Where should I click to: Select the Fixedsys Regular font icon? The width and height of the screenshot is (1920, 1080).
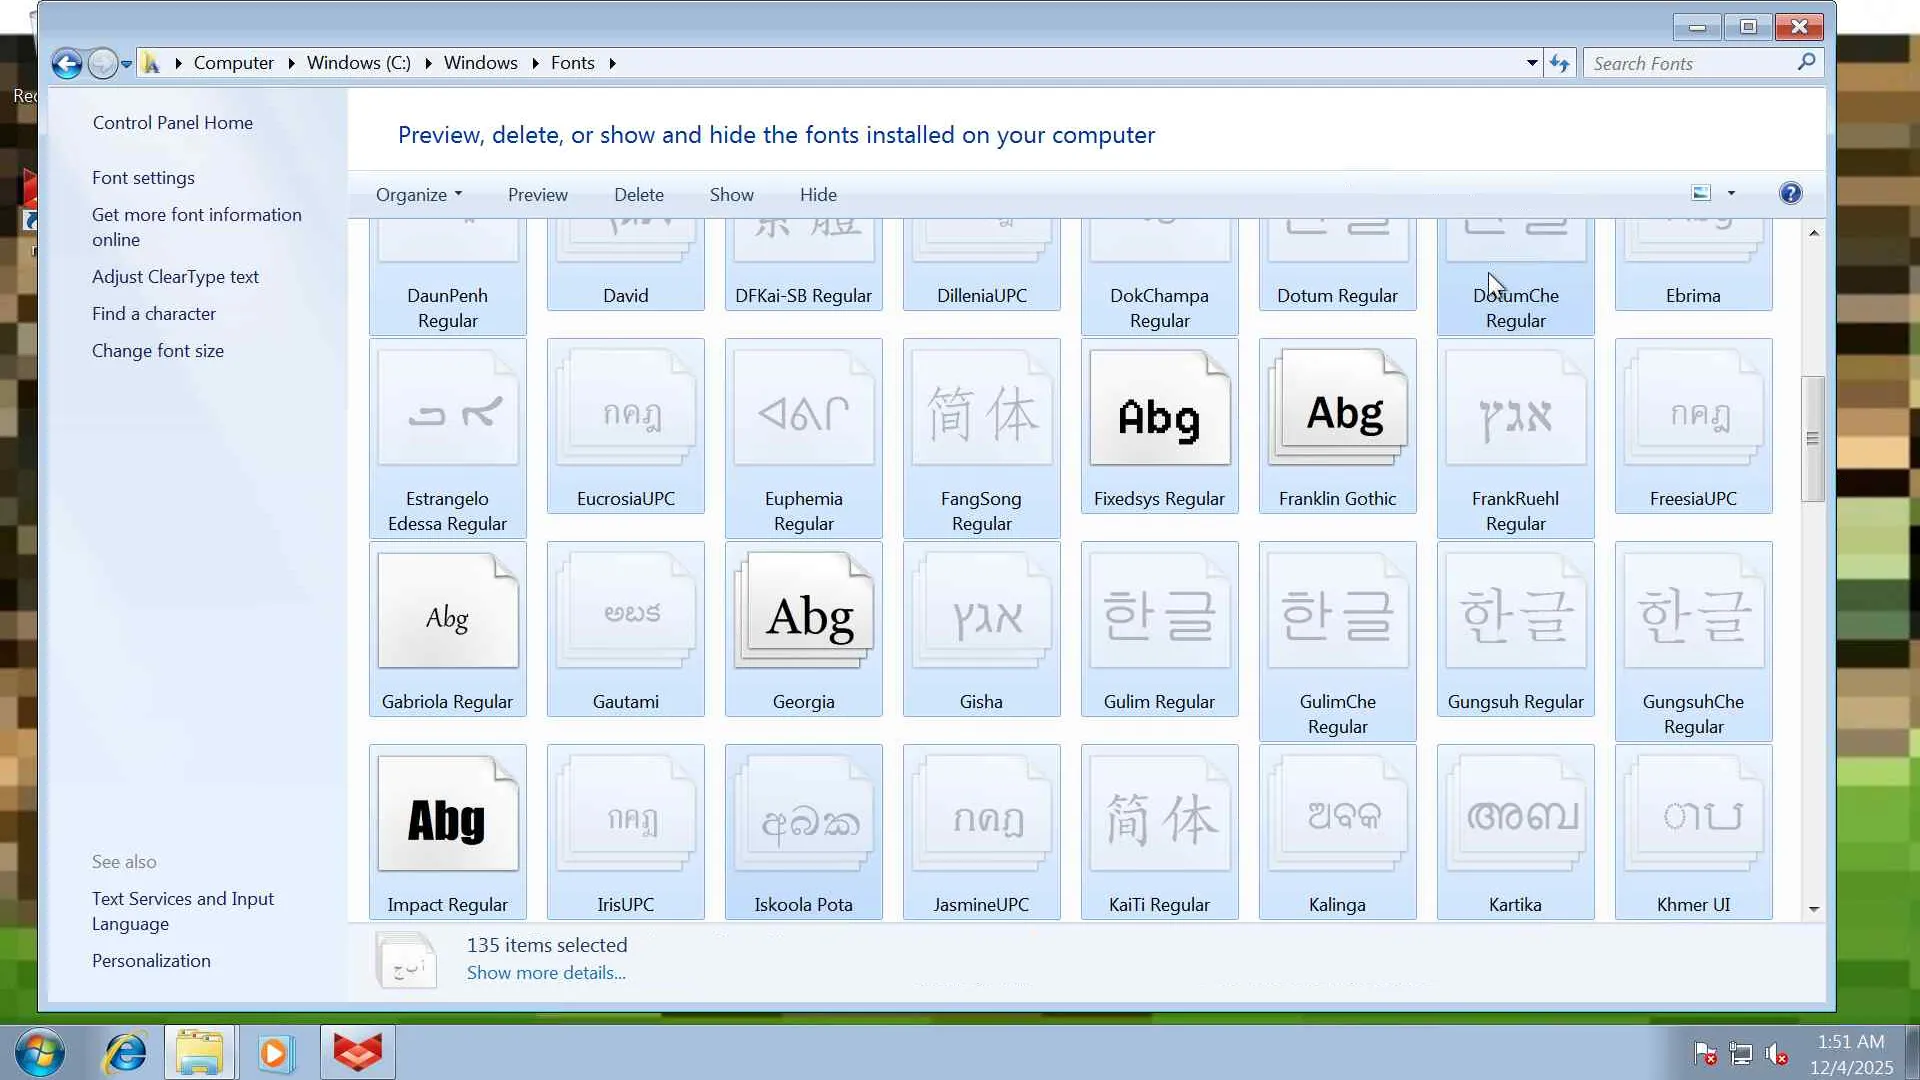pos(1159,410)
